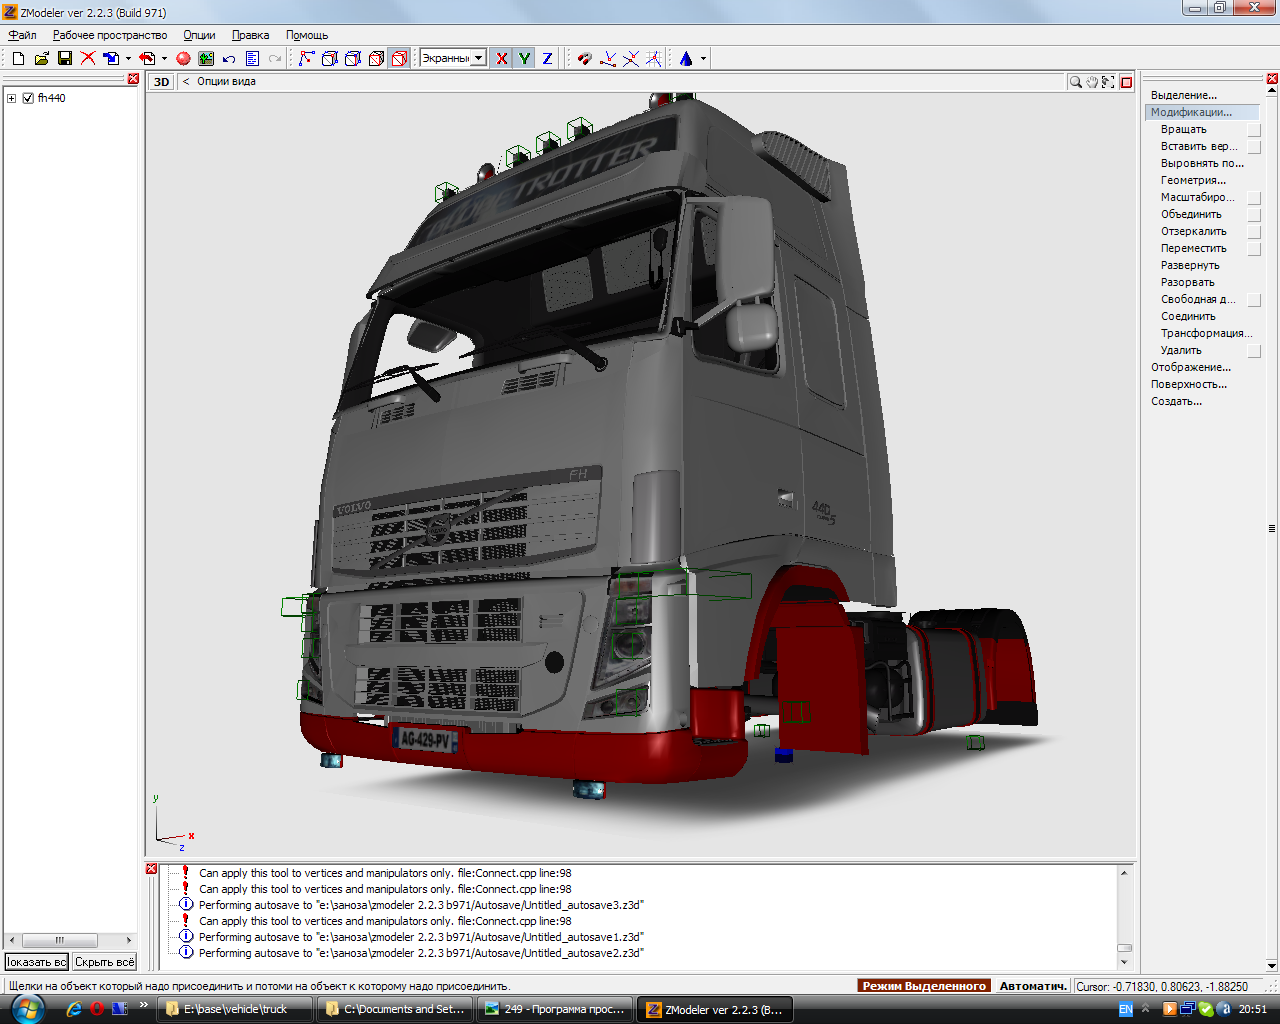This screenshot has height=1024, width=1280.
Task: Toggle the Z axis button
Action: click(547, 59)
